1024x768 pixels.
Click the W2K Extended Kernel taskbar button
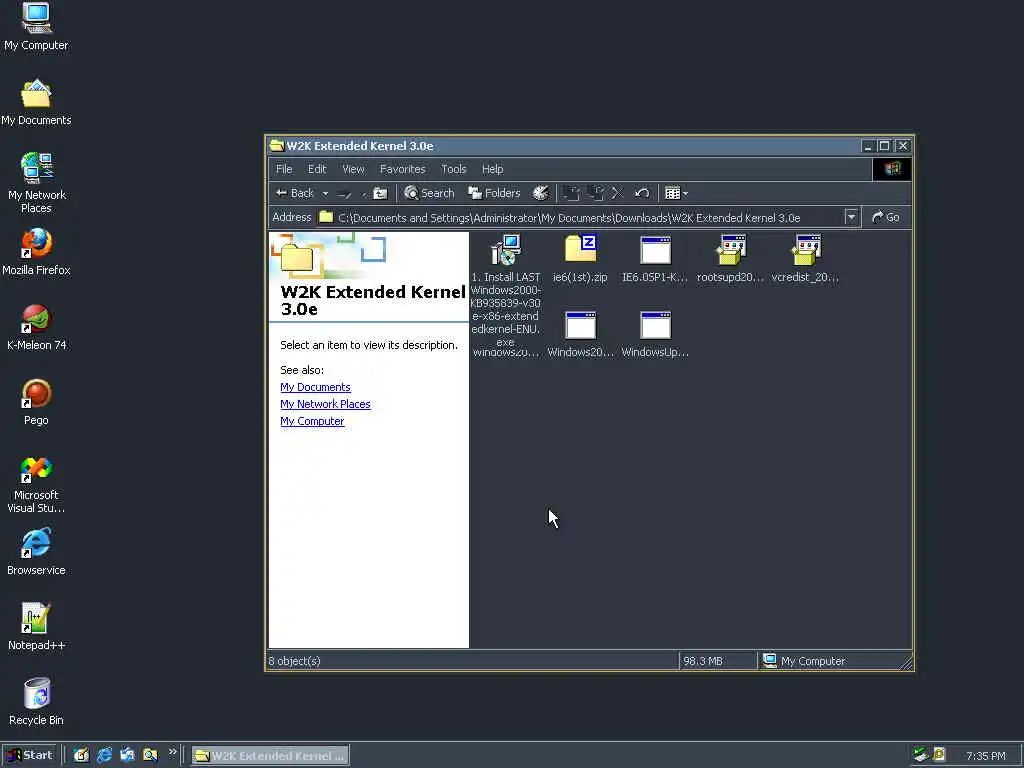click(271, 756)
